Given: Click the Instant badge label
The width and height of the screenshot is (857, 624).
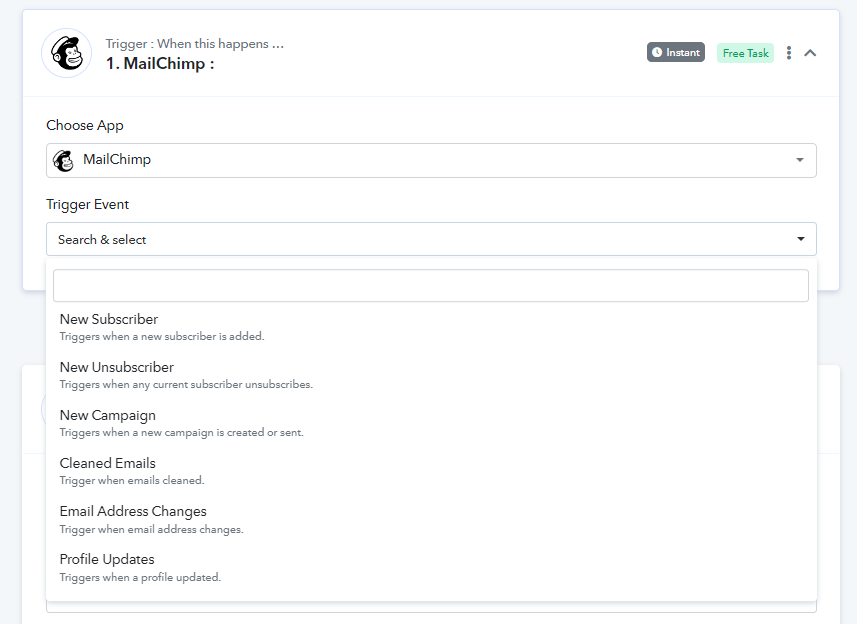Looking at the screenshot, I should click(x=683, y=52).
